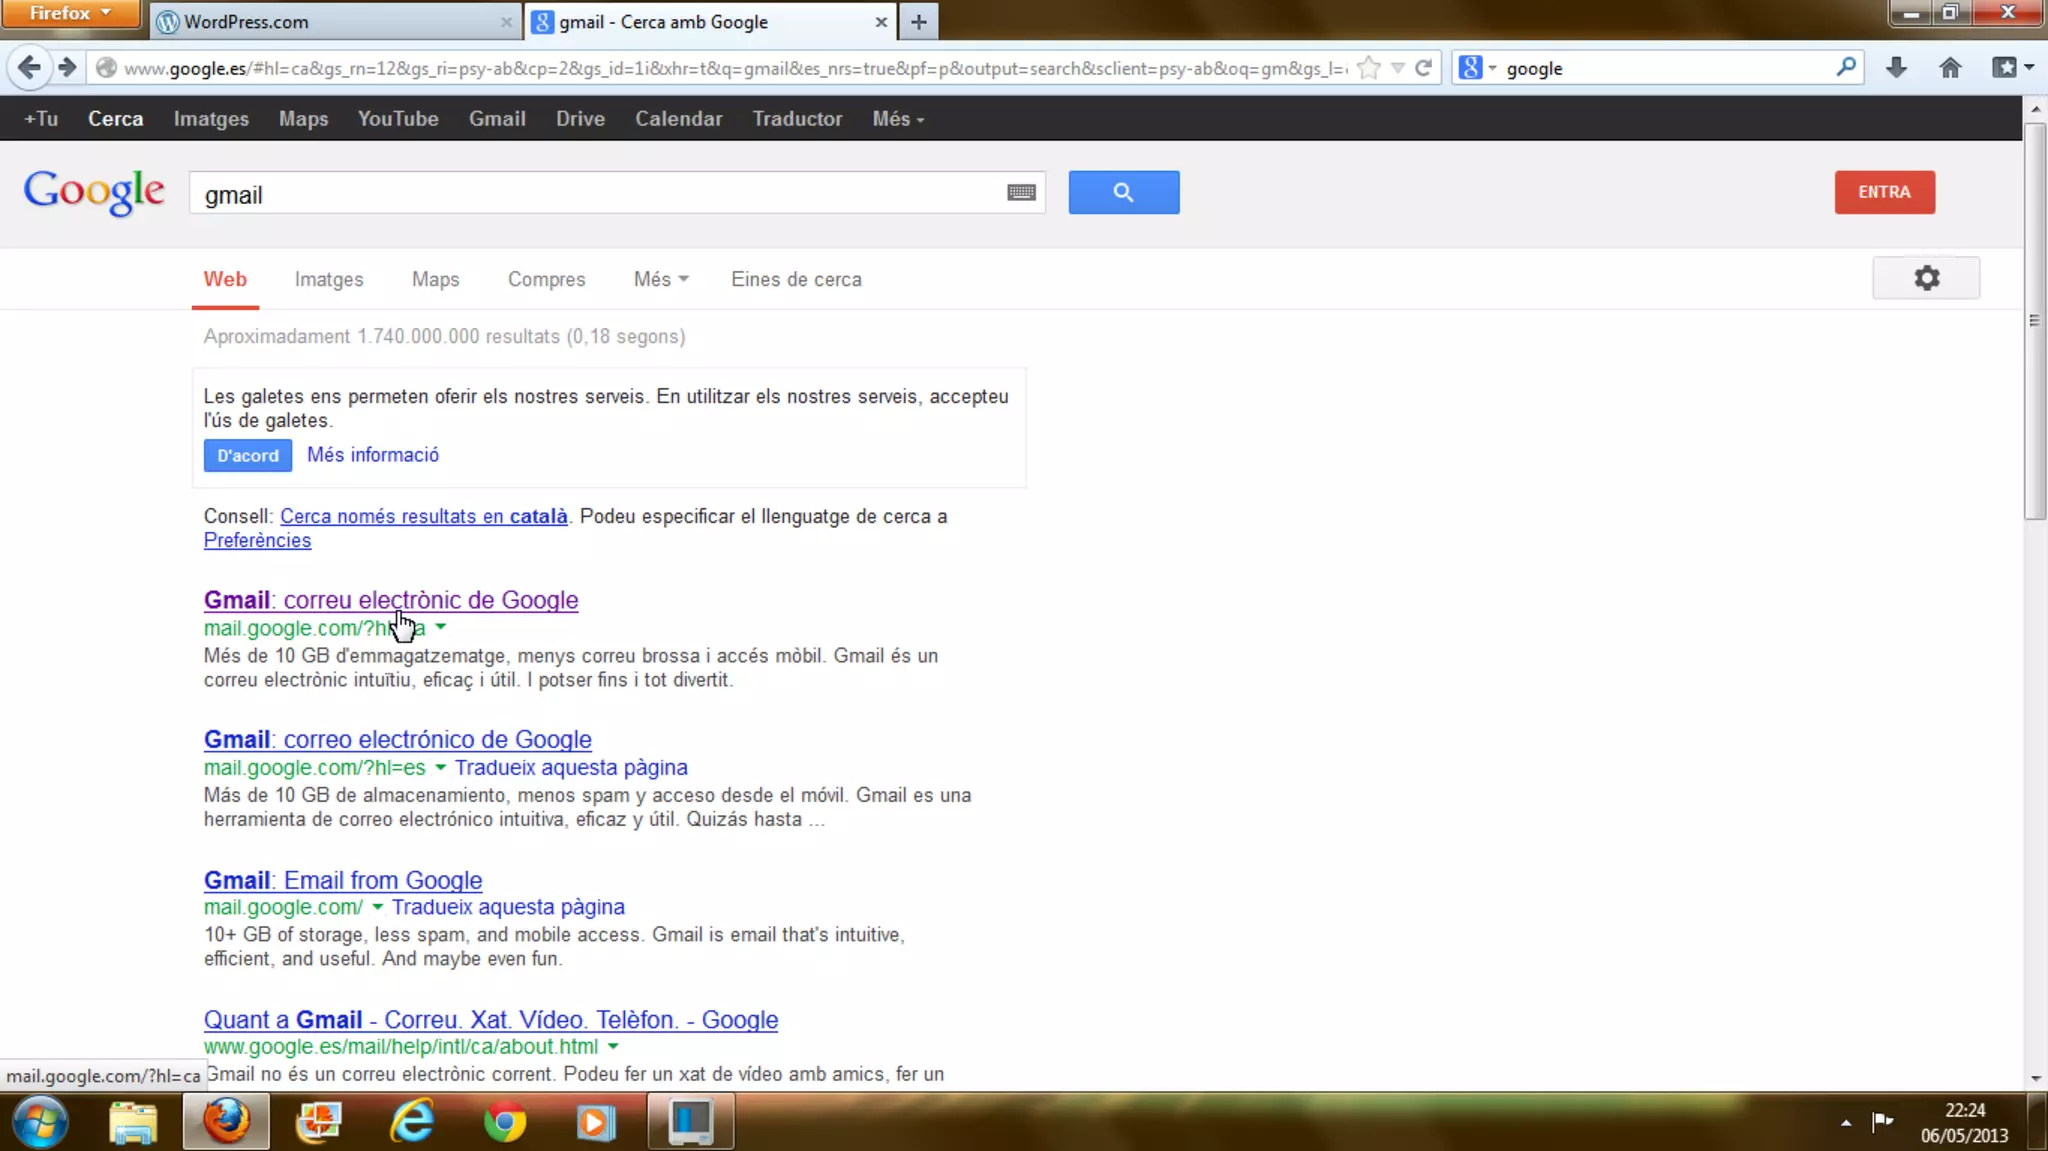Open Gmail from the black Google bar

pyautogui.click(x=497, y=118)
